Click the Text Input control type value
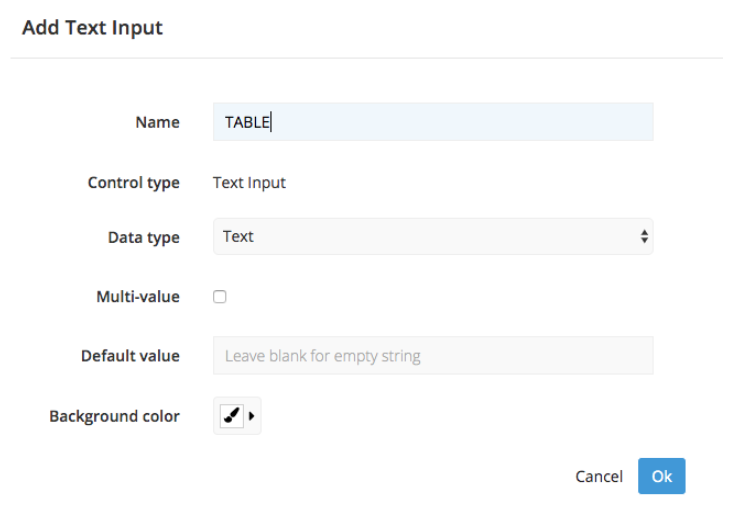Screen dimensions: 739x517 pyautogui.click(x=249, y=182)
